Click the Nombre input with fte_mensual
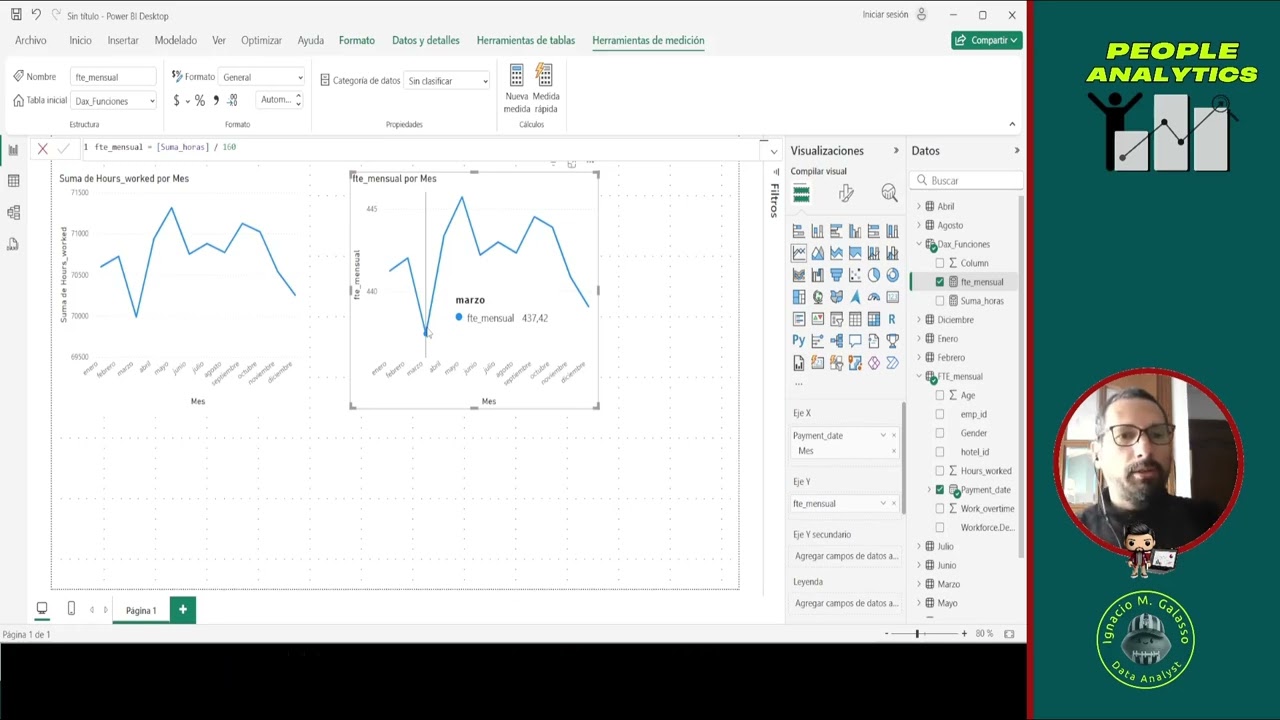 (113, 77)
